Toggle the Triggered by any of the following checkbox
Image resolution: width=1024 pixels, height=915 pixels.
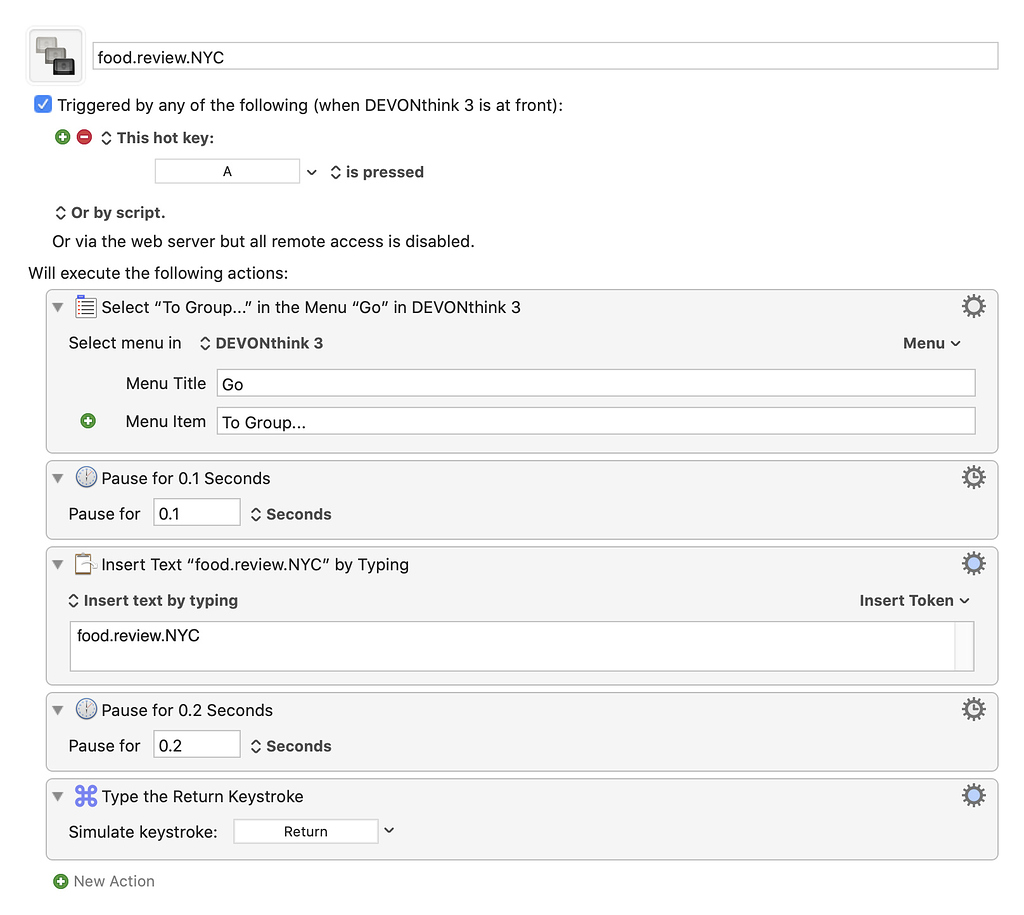click(41, 104)
